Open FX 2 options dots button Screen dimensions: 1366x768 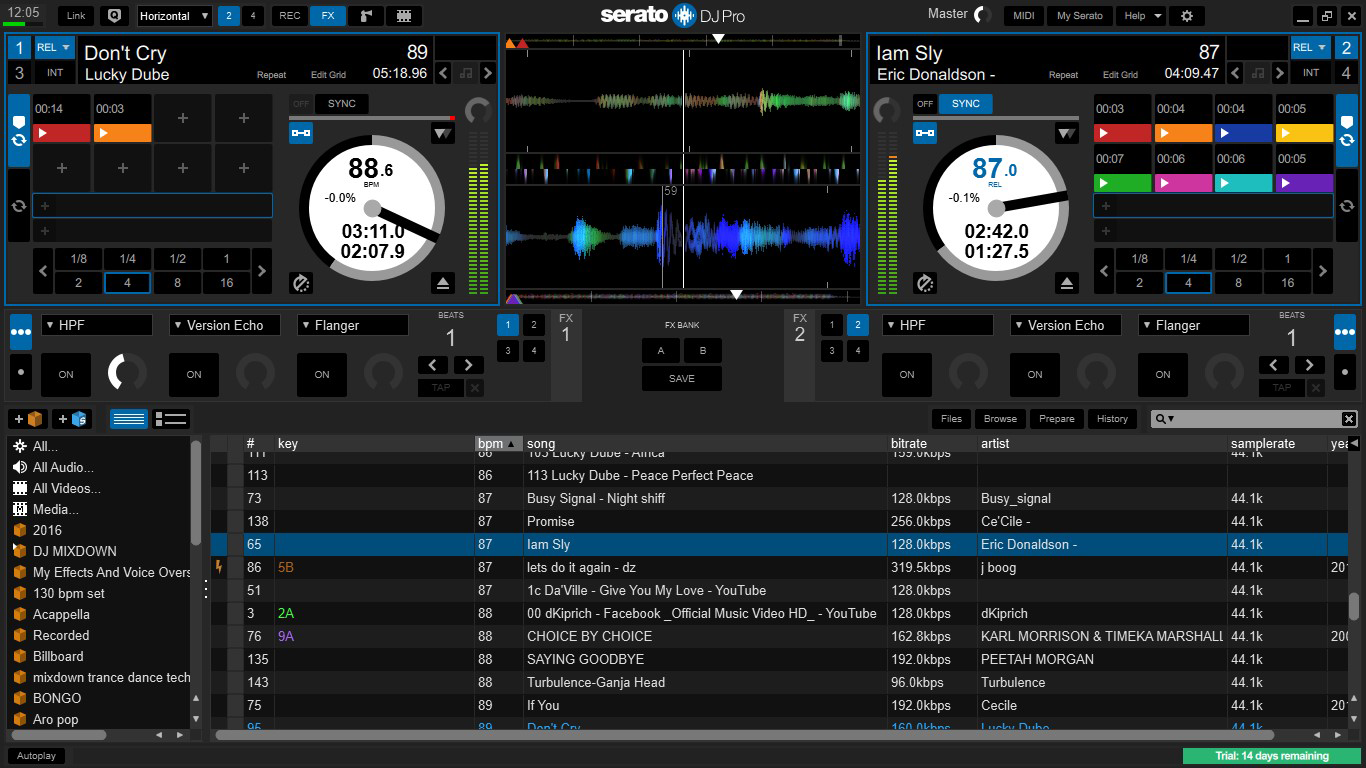tap(1345, 331)
